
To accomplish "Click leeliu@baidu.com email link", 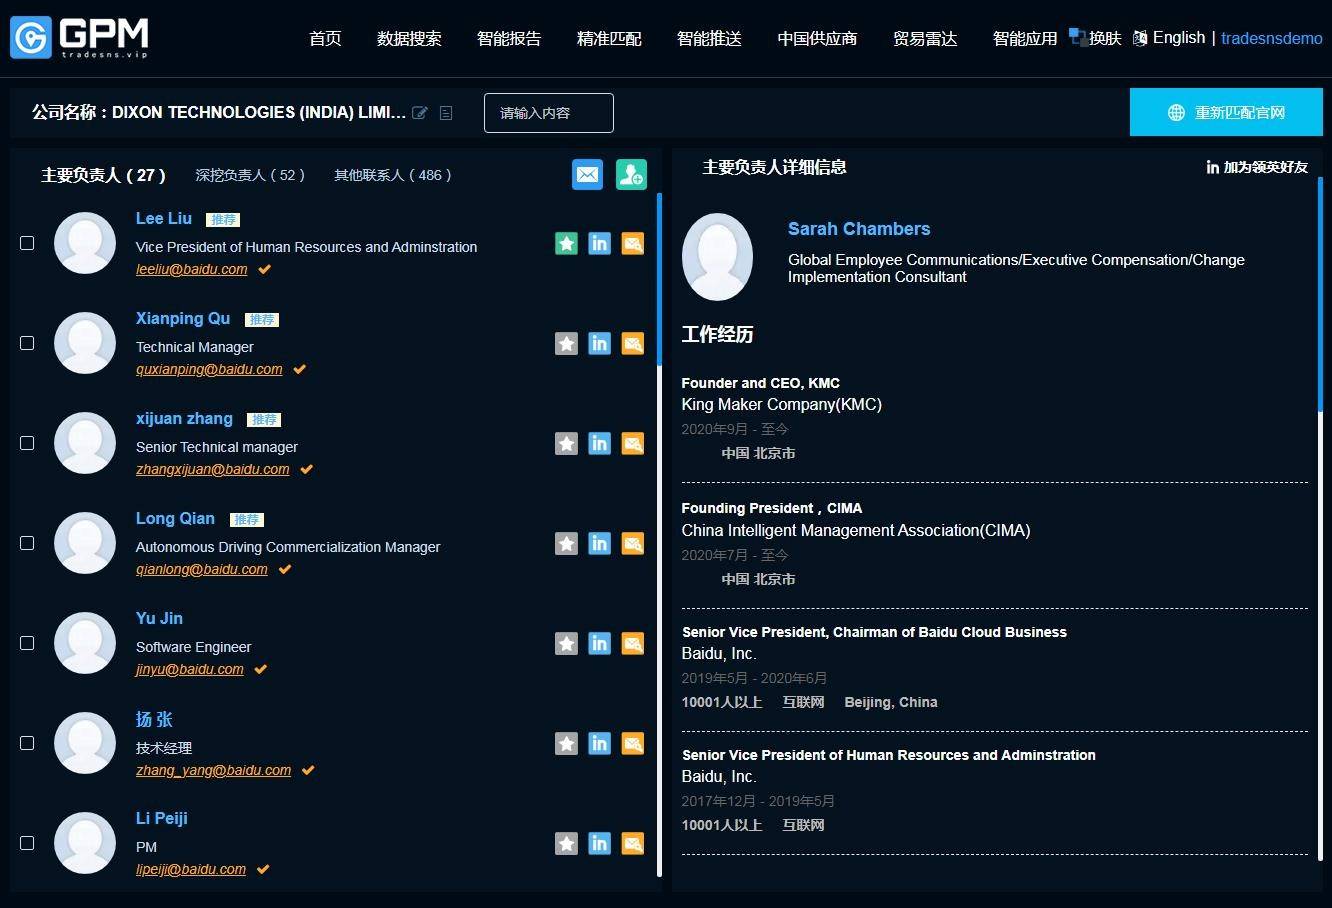I will click(x=192, y=270).
